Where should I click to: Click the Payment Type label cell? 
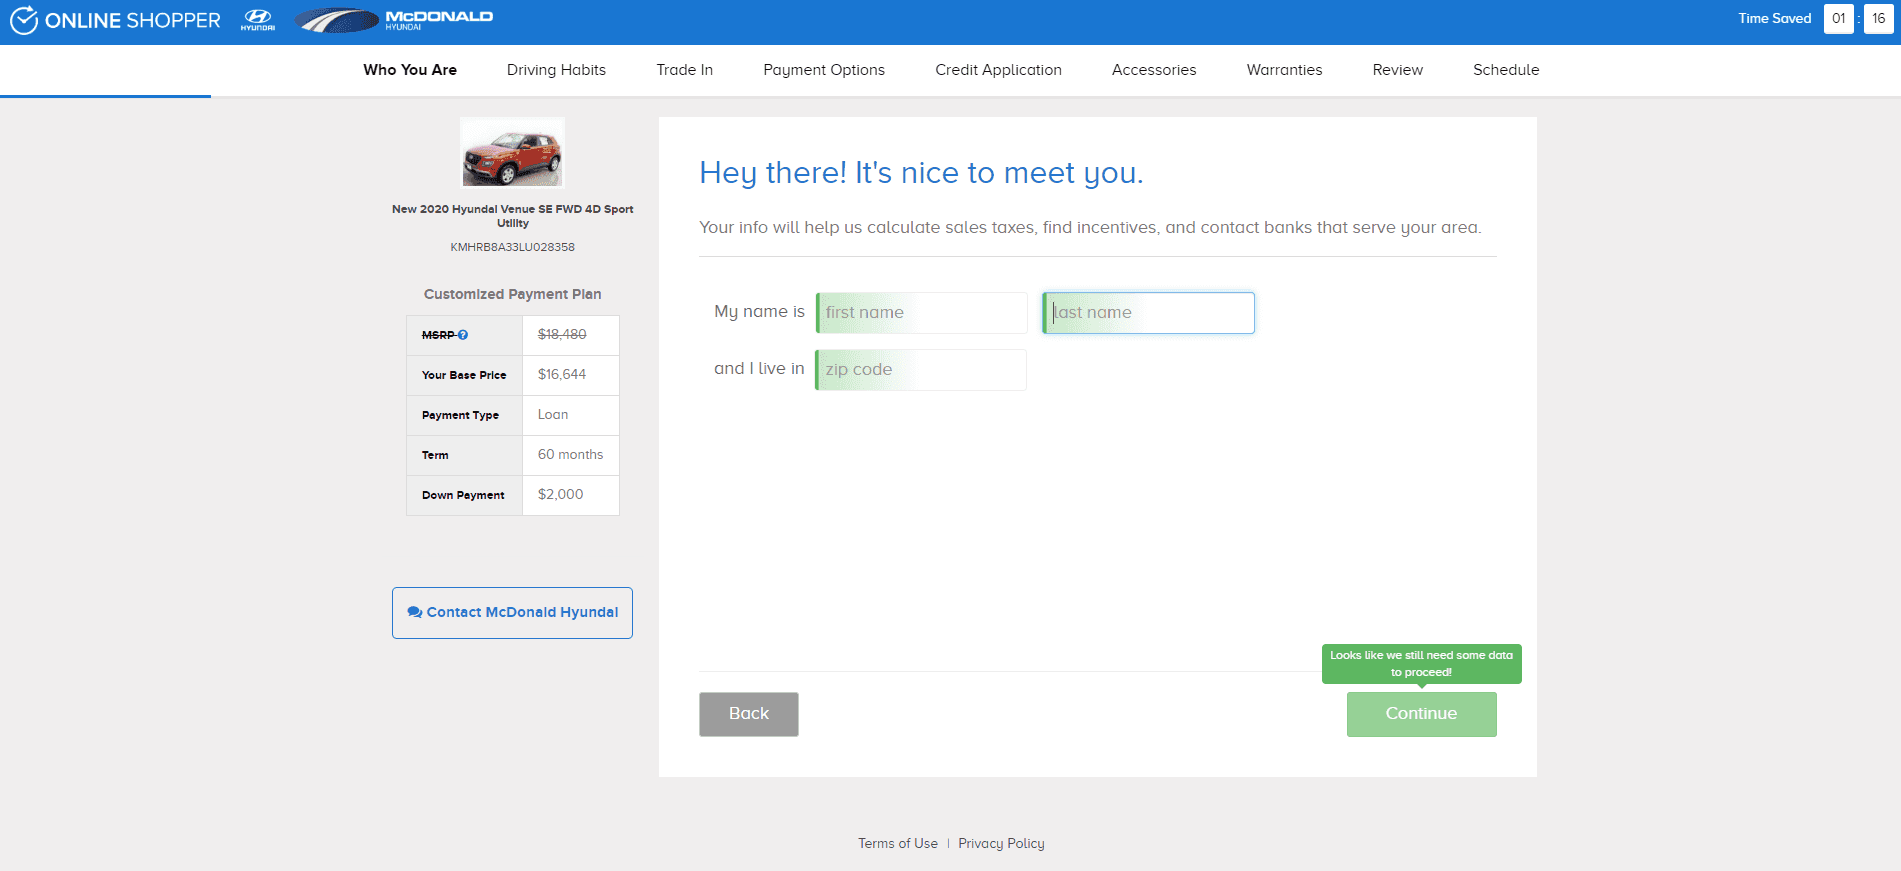(464, 416)
